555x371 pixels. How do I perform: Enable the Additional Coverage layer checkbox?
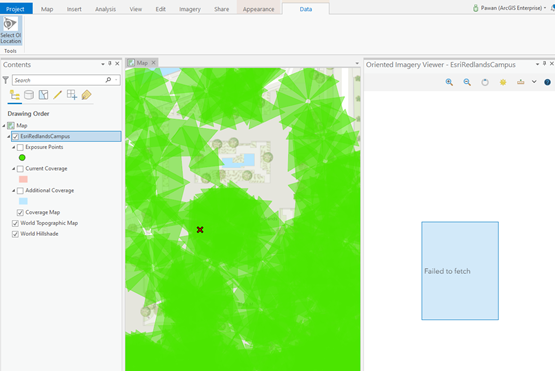point(21,191)
